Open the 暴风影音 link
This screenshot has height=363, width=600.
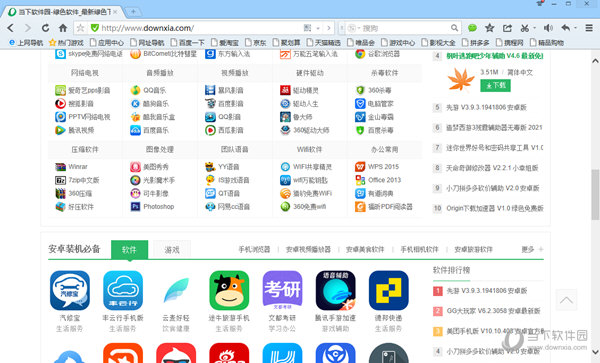(x=231, y=91)
